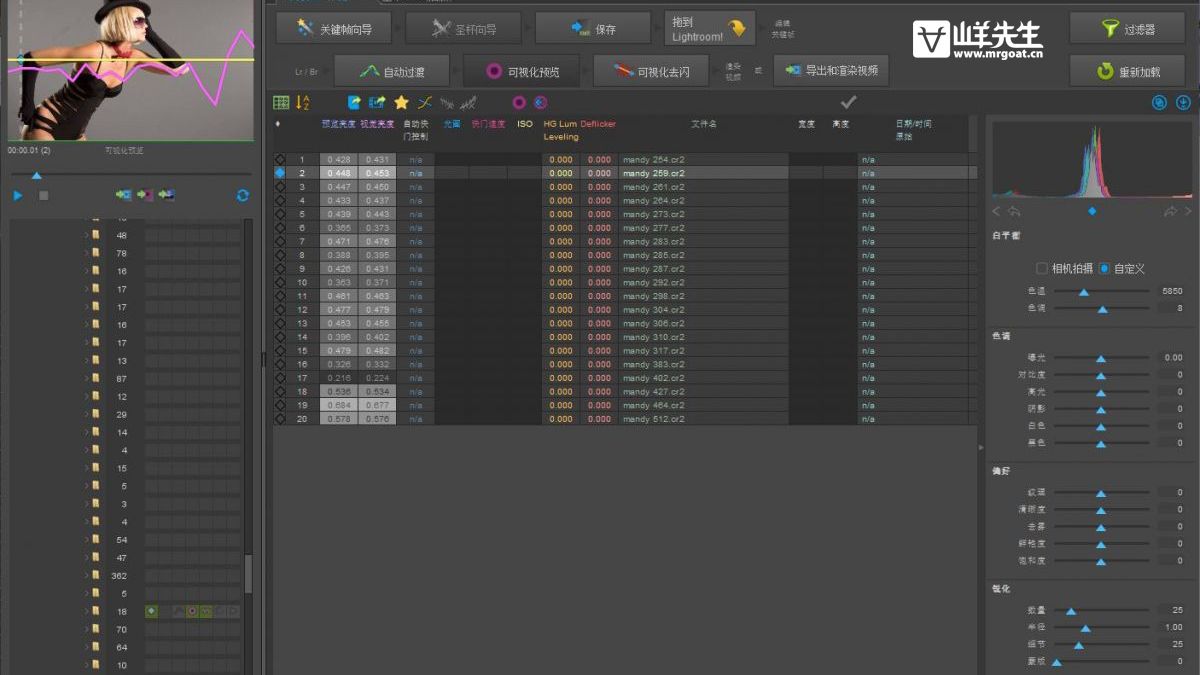Click the checkmark icon above the file list
Image resolution: width=1200 pixels, height=675 pixels.
point(849,102)
